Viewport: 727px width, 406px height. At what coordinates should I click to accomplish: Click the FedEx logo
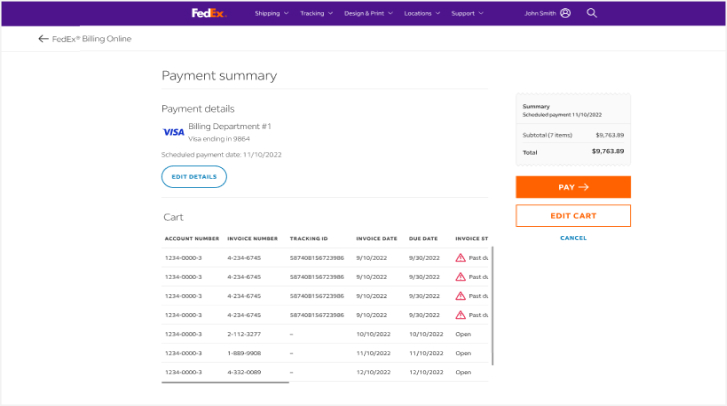(209, 13)
